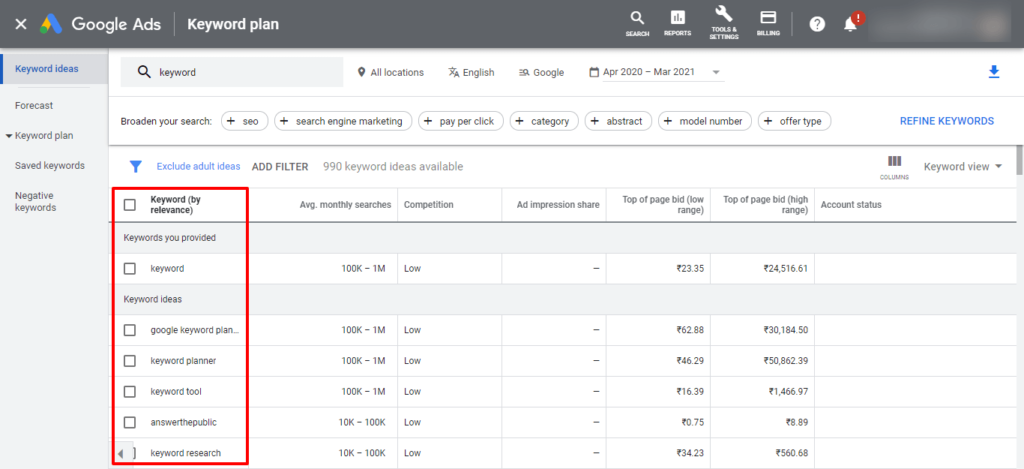Open the Search icon in the top bar
The width and height of the screenshot is (1024, 469).
coord(637,24)
